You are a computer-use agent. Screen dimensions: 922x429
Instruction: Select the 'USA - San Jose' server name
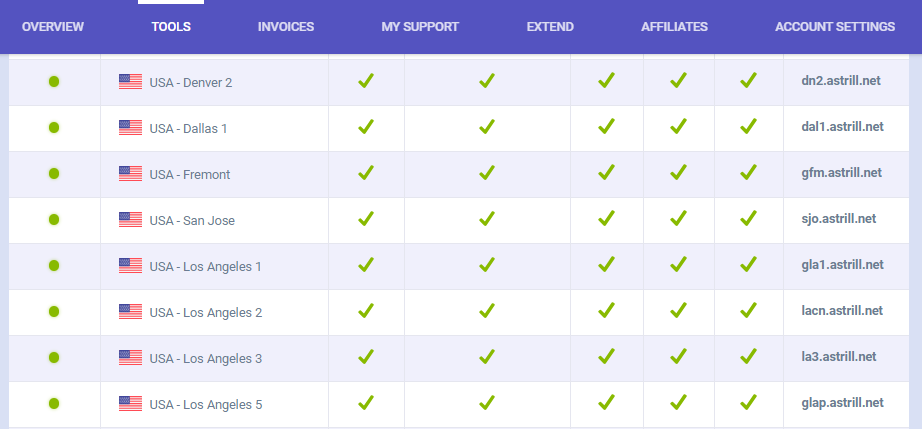pyautogui.click(x=192, y=221)
